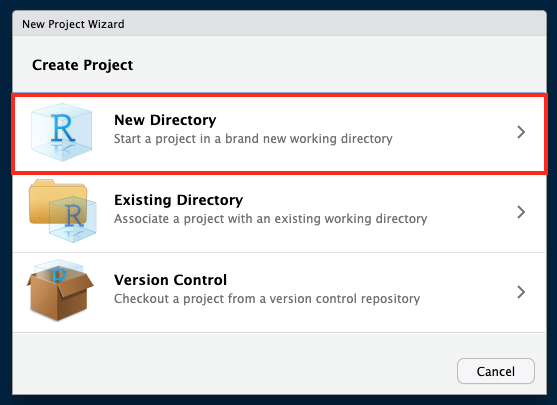Open the Version Control chevron arrow
Screen dimensions: 557x405
coord(521,292)
